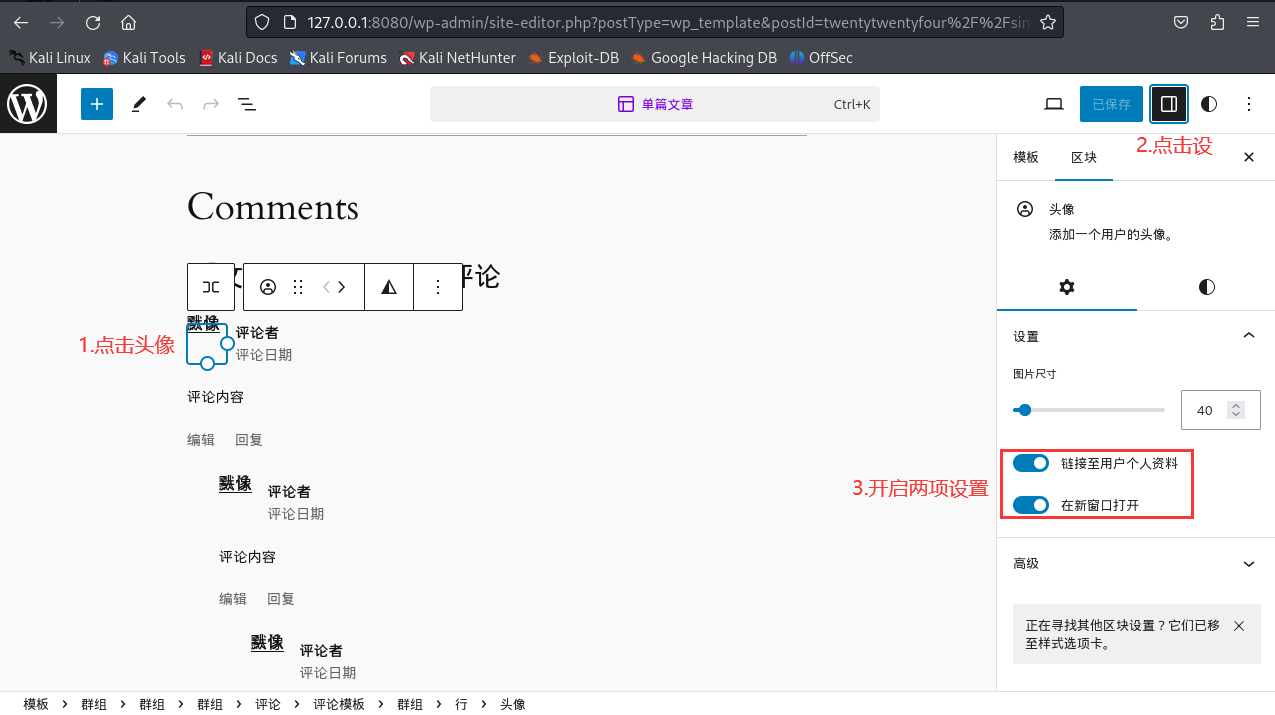Image resolution: width=1275 pixels, height=715 pixels.
Task: Open the block inserter plus button
Action: [x=97, y=104]
